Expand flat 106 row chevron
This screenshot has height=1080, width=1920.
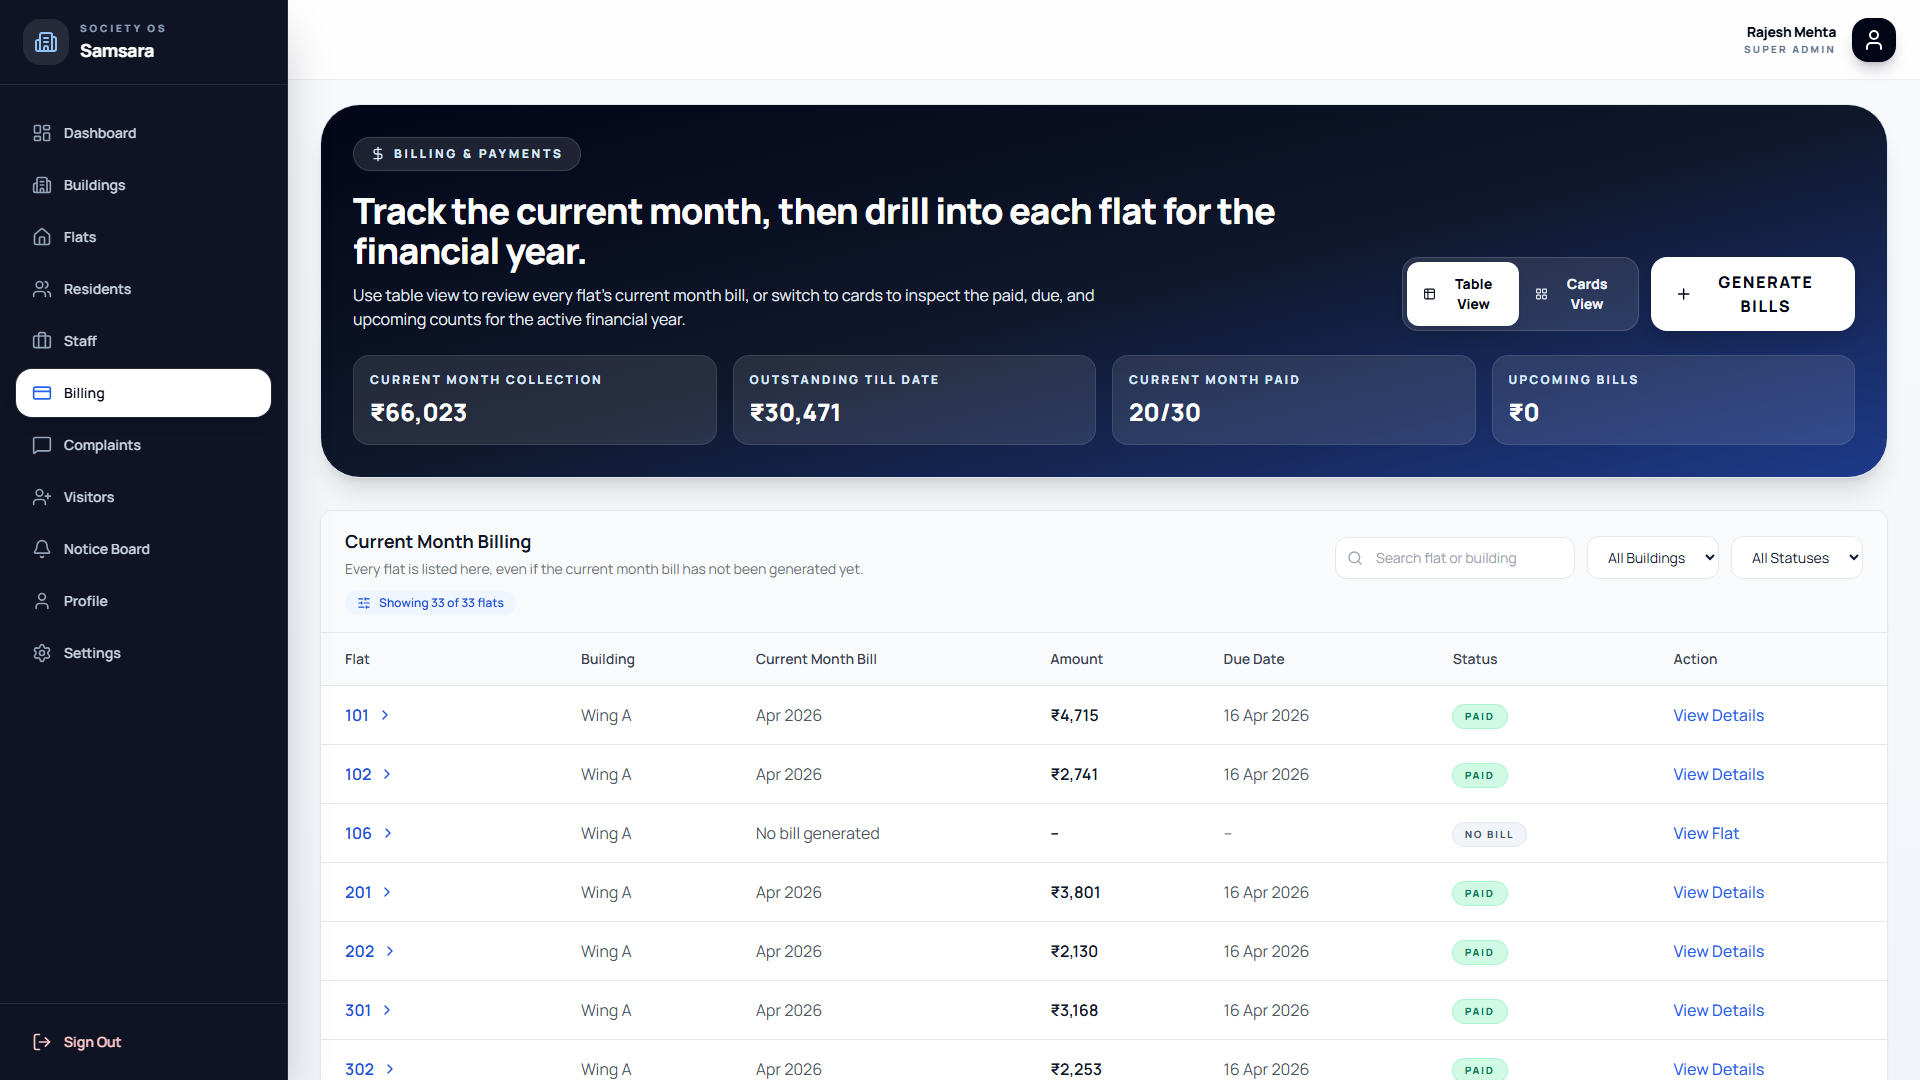[x=388, y=833]
